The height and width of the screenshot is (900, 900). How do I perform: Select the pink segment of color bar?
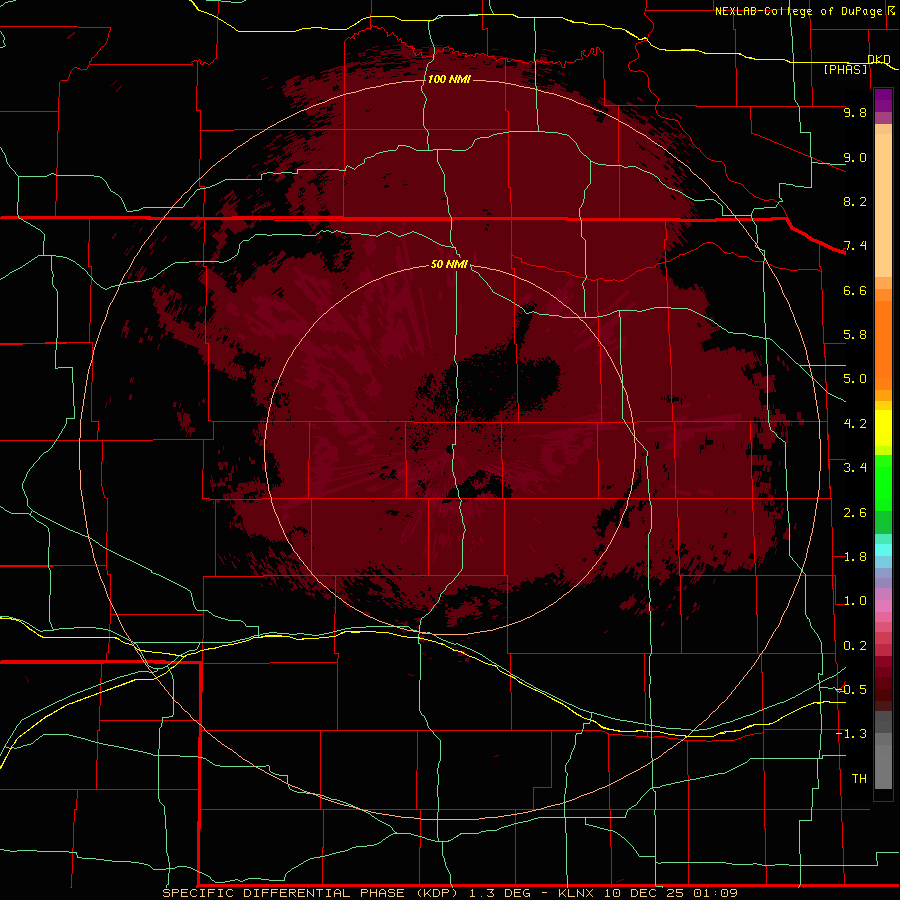tap(883, 606)
